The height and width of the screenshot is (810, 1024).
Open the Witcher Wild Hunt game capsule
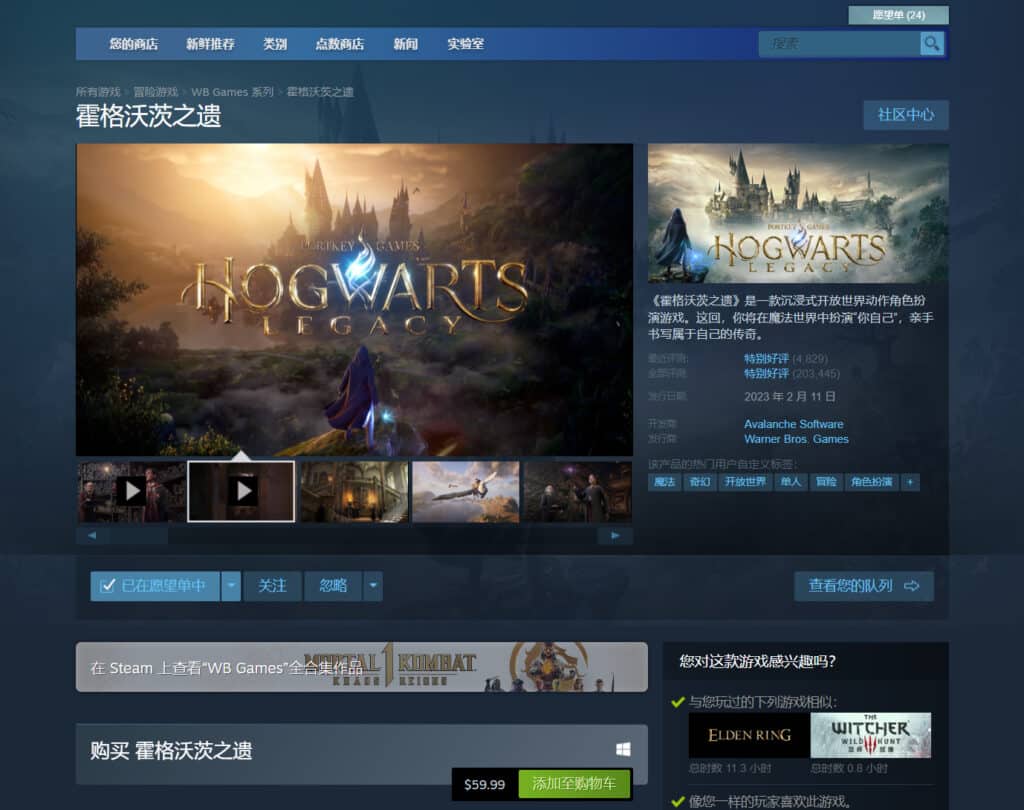click(x=871, y=735)
